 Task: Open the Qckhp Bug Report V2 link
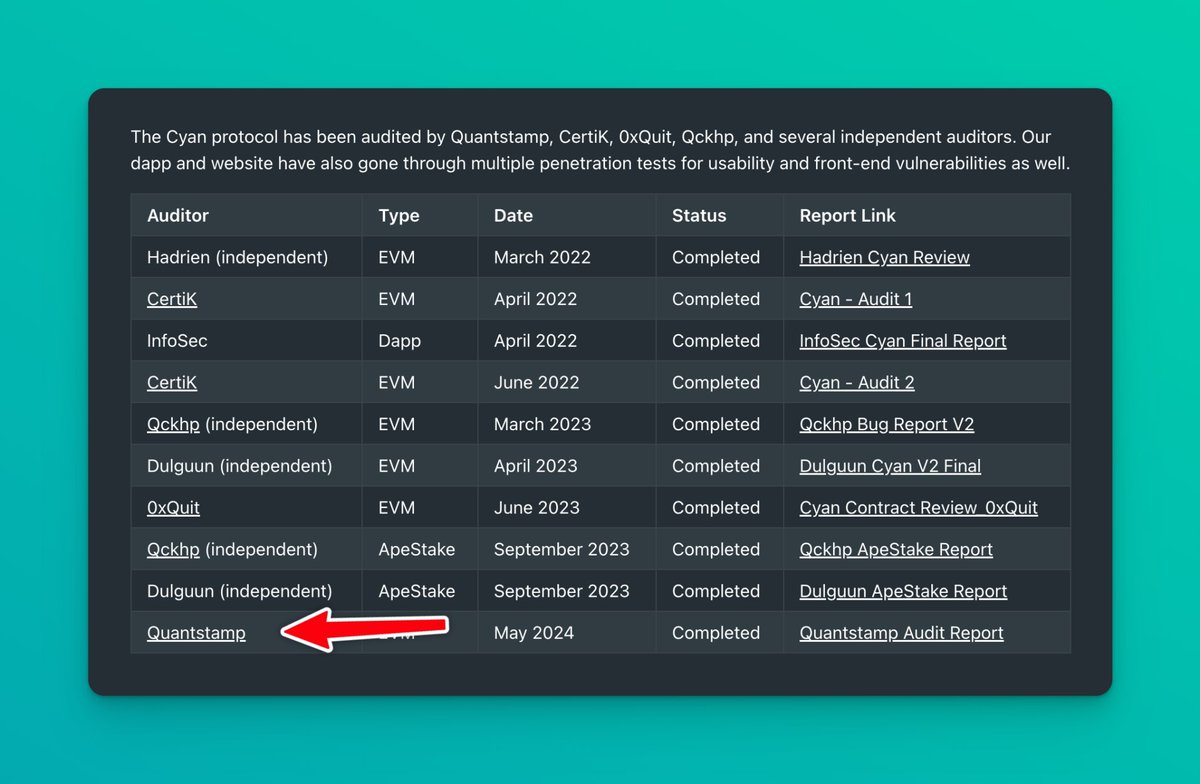click(x=886, y=424)
